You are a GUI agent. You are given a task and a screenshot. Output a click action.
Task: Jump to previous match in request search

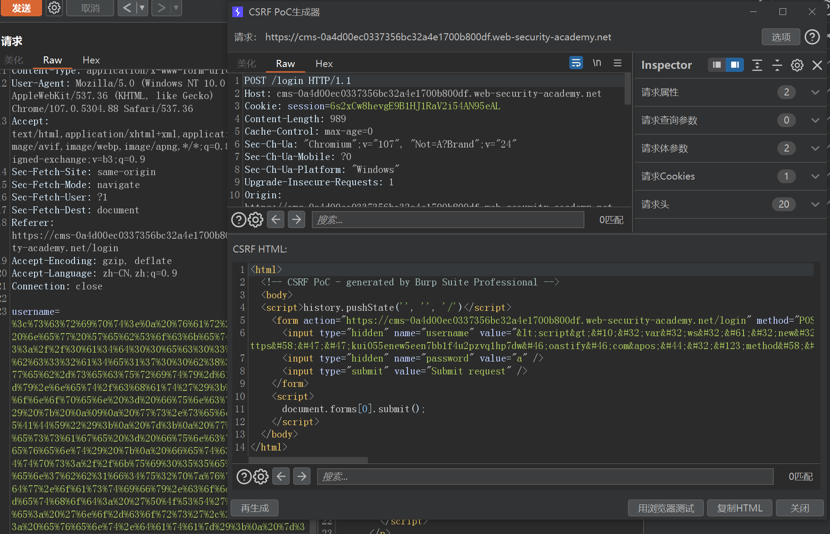pos(276,219)
